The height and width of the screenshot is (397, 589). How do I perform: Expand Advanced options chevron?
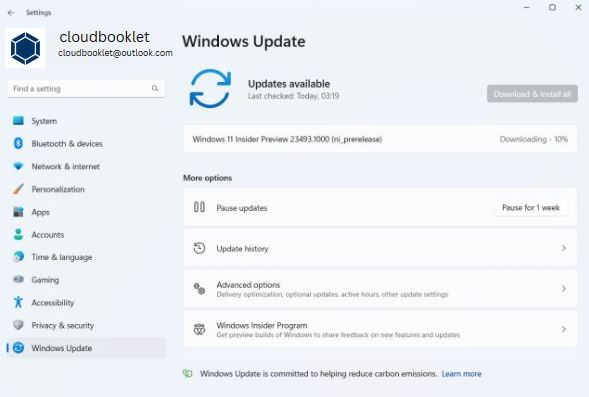pos(563,289)
